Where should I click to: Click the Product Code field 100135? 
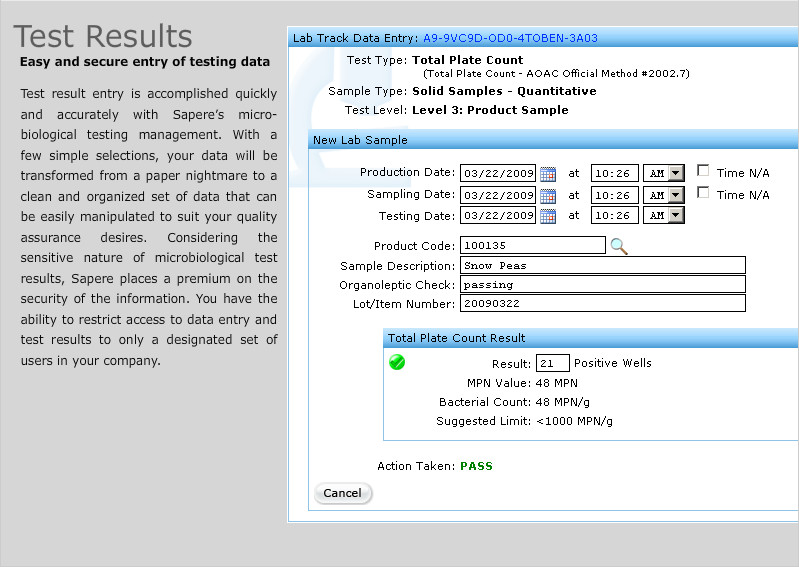[532, 245]
